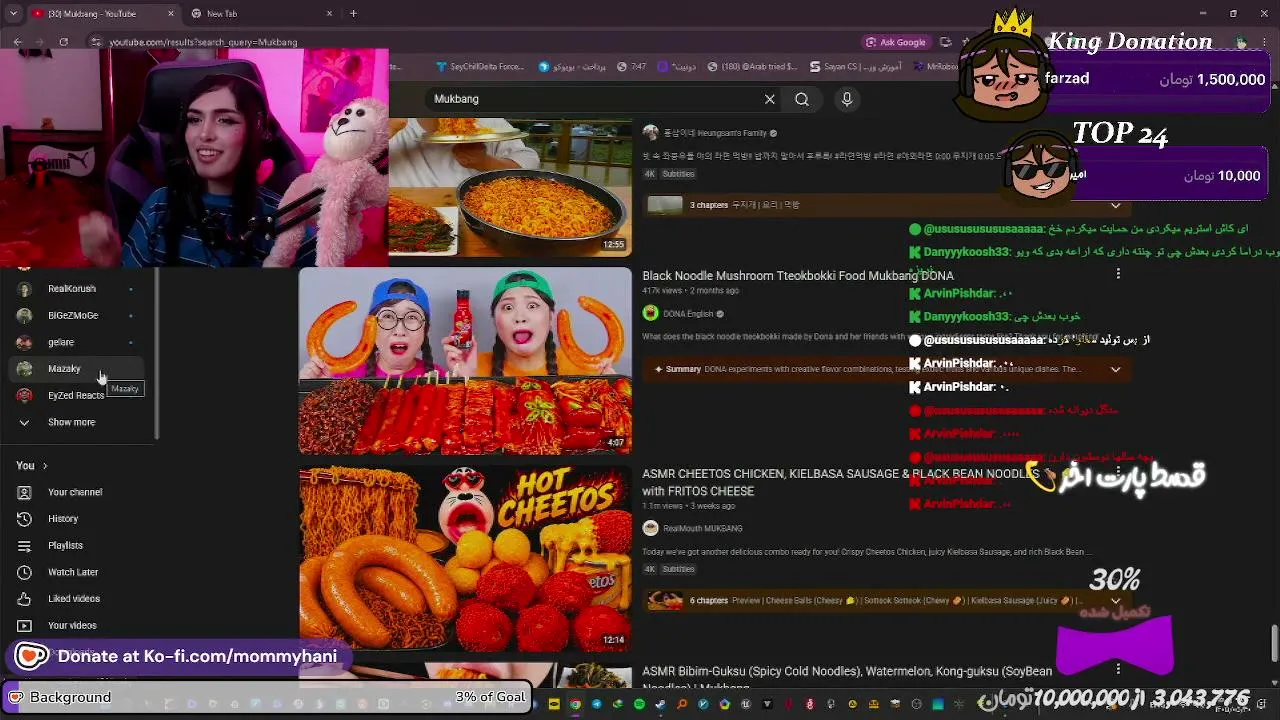
Task: Start voice search with the microphone icon
Action: (847, 99)
